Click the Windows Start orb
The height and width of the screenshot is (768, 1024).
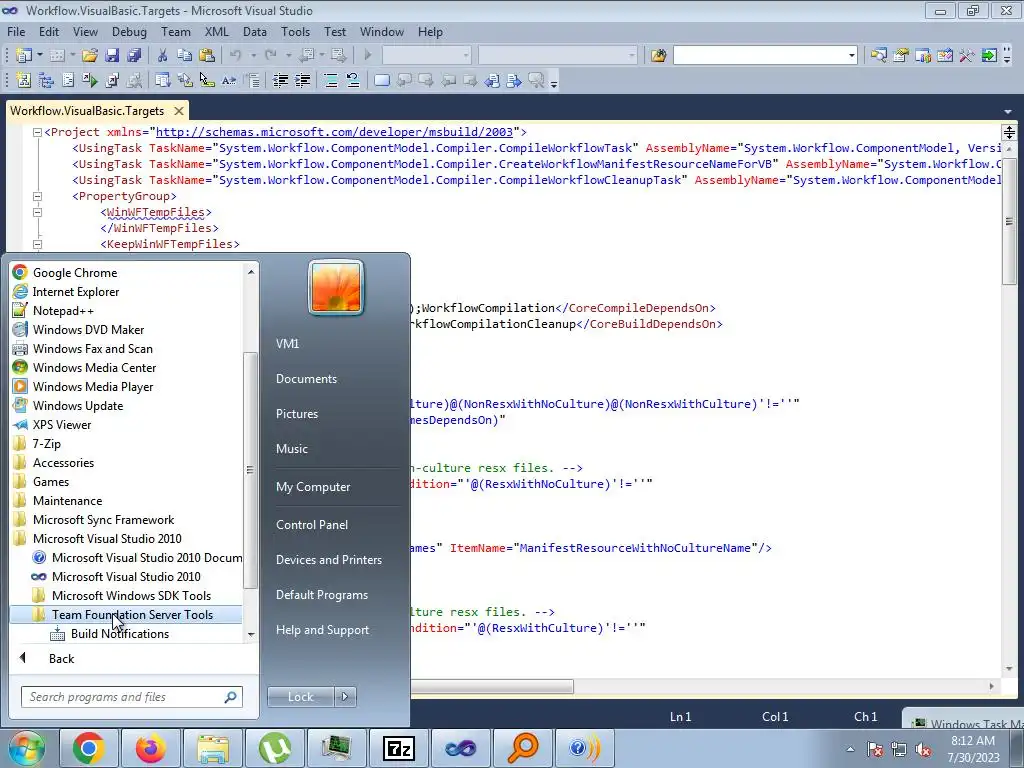(x=27, y=748)
